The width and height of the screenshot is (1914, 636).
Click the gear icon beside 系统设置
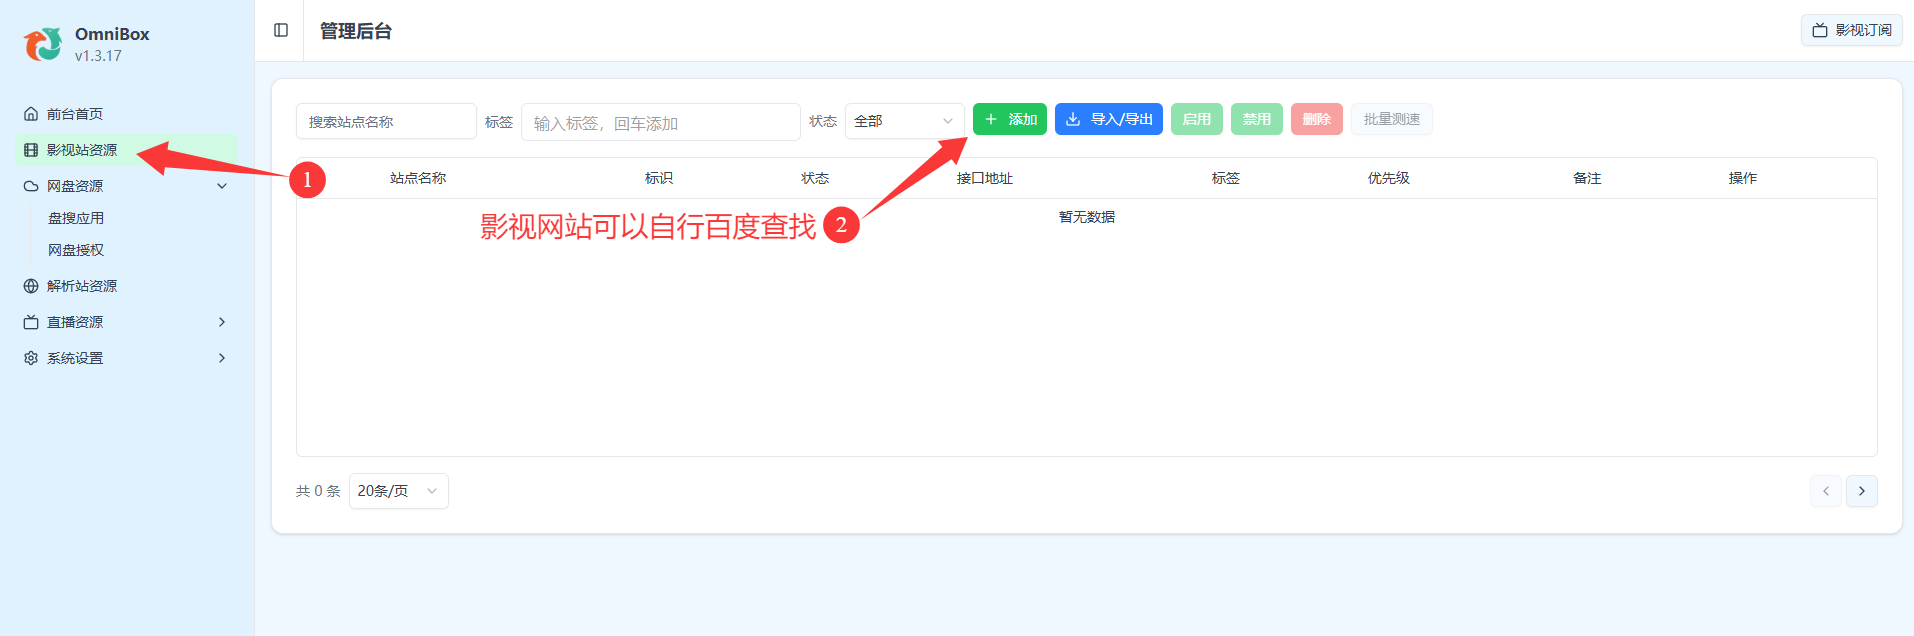coord(31,358)
